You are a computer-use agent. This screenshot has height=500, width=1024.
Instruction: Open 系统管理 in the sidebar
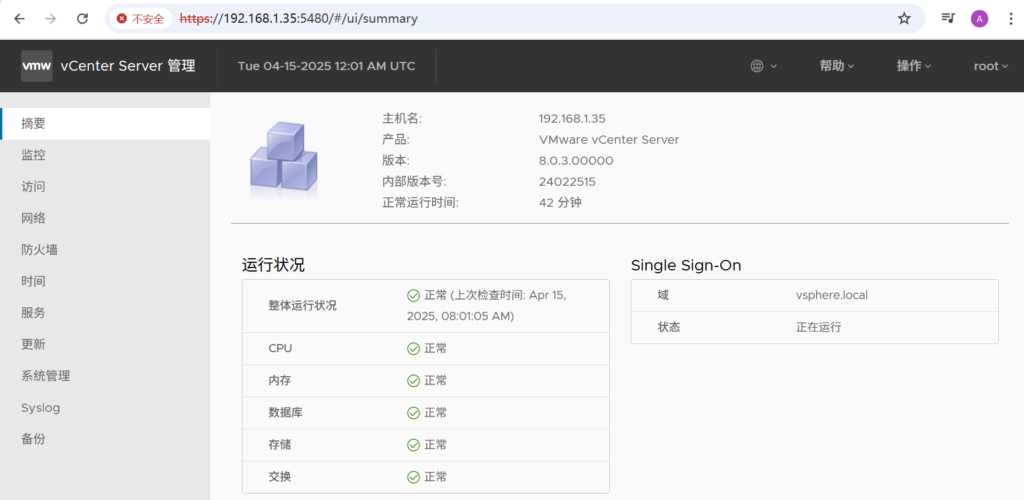[x=105, y=376]
